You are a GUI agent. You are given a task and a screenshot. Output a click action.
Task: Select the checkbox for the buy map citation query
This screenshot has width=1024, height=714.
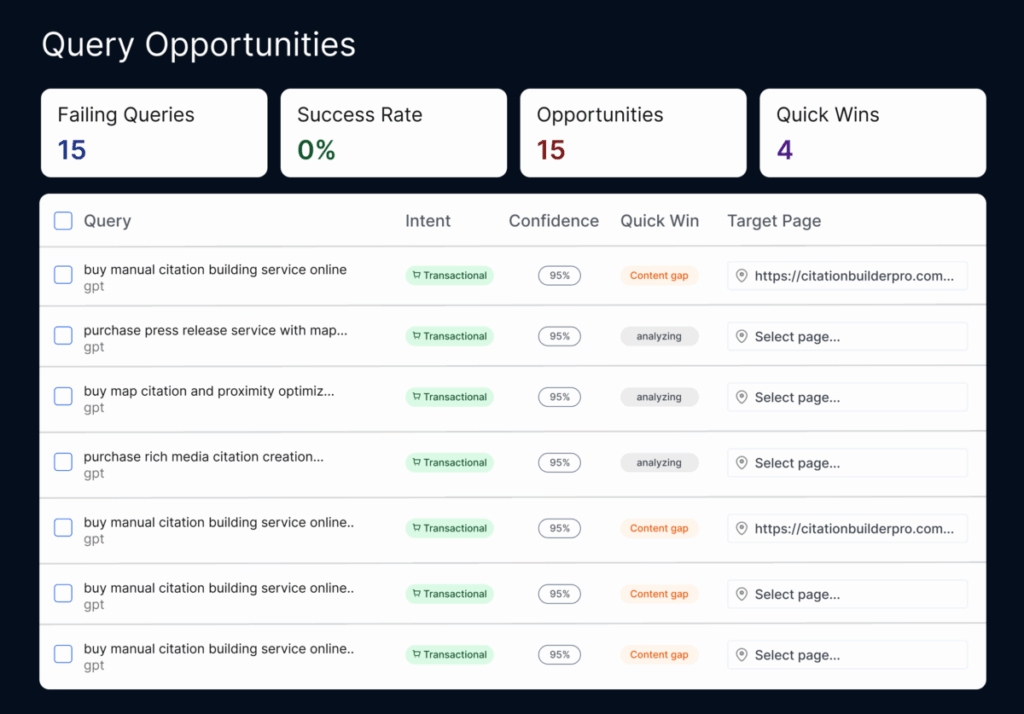[63, 397]
